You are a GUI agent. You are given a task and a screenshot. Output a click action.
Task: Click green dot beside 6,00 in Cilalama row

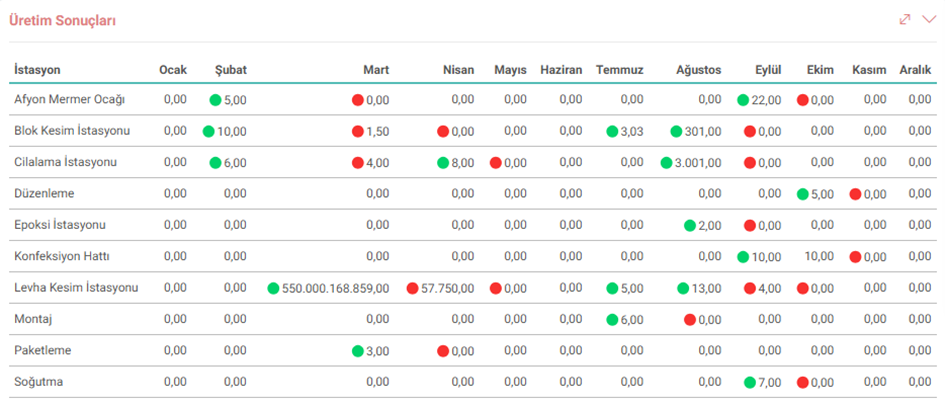tap(215, 163)
